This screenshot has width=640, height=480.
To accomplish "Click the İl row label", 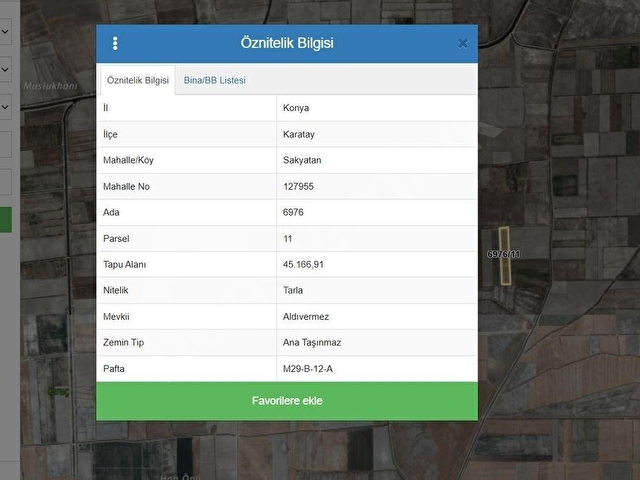I will click(x=106, y=108).
